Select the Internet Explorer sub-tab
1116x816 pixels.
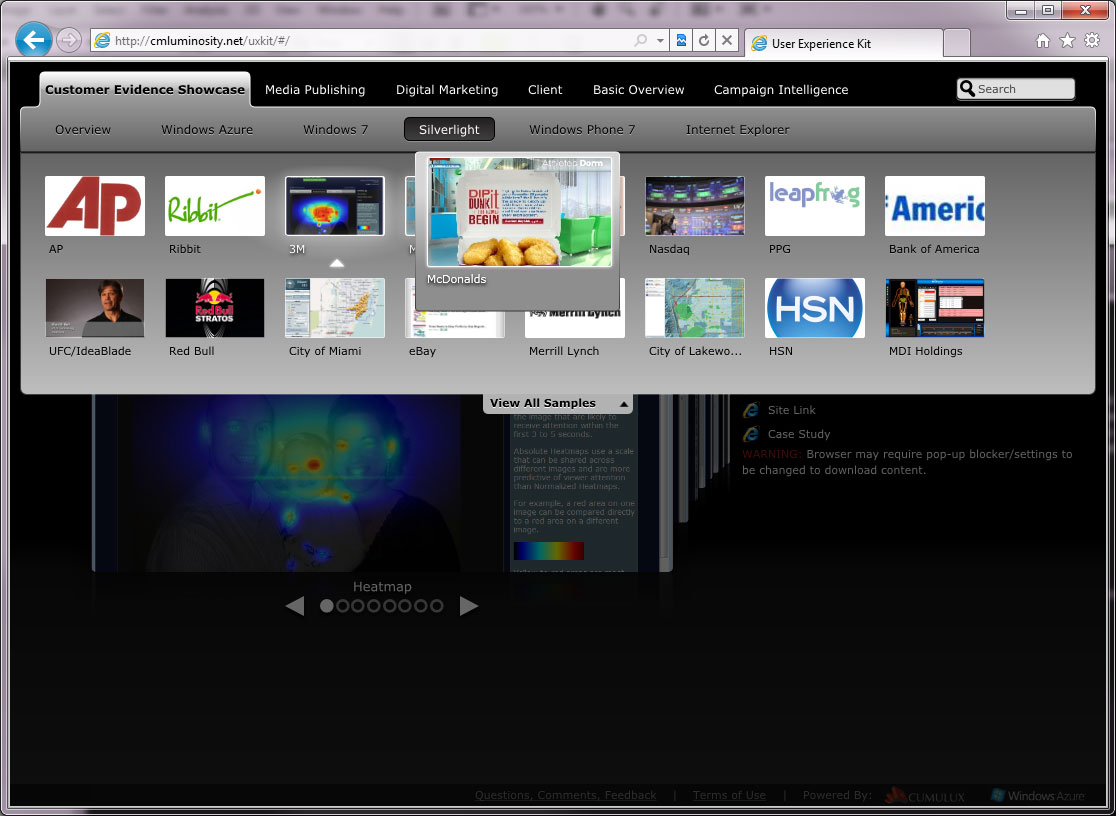737,130
